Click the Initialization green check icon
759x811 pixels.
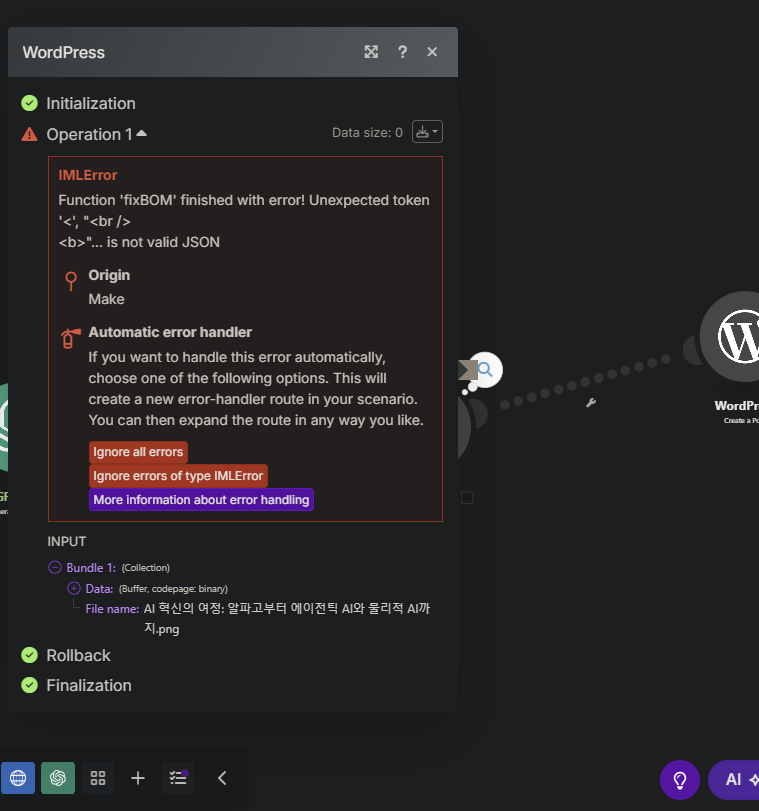(x=29, y=103)
